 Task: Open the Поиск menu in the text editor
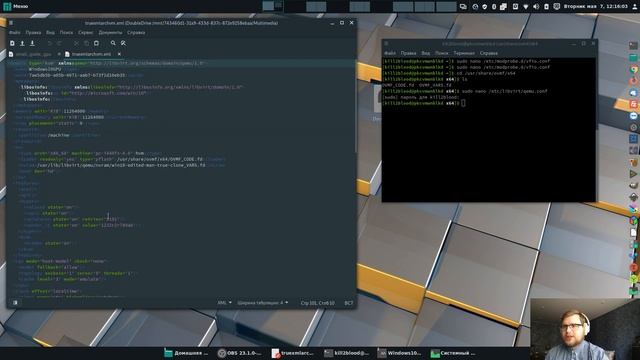pyautogui.click(x=66, y=33)
